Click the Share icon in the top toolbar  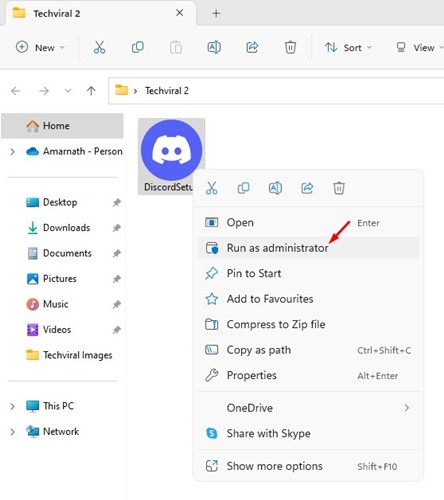(252, 47)
